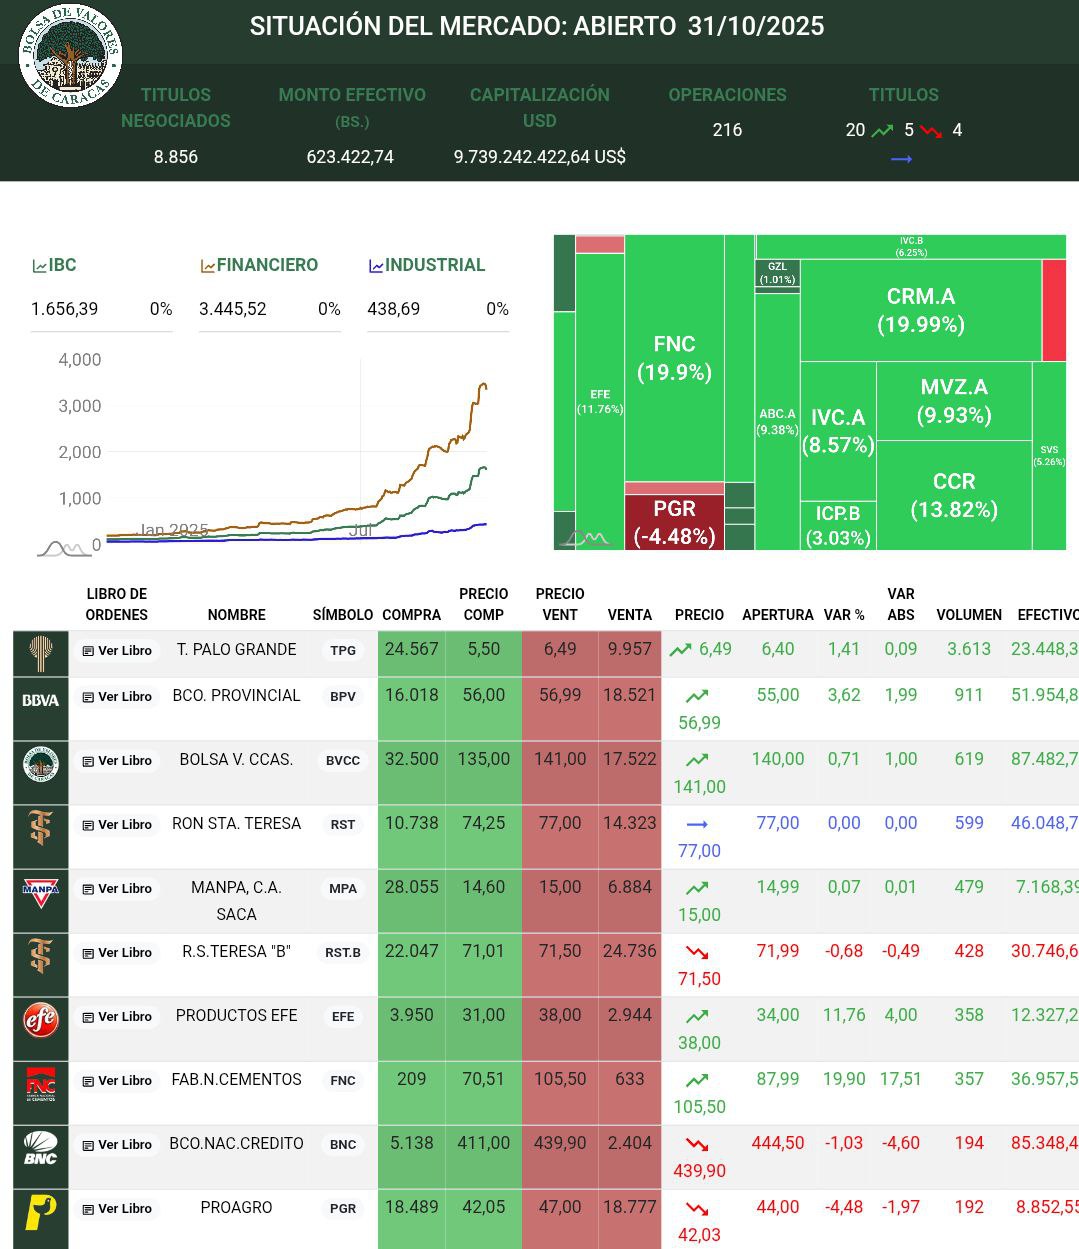Select the IBC index tab
This screenshot has width=1079, height=1249.
54,265
